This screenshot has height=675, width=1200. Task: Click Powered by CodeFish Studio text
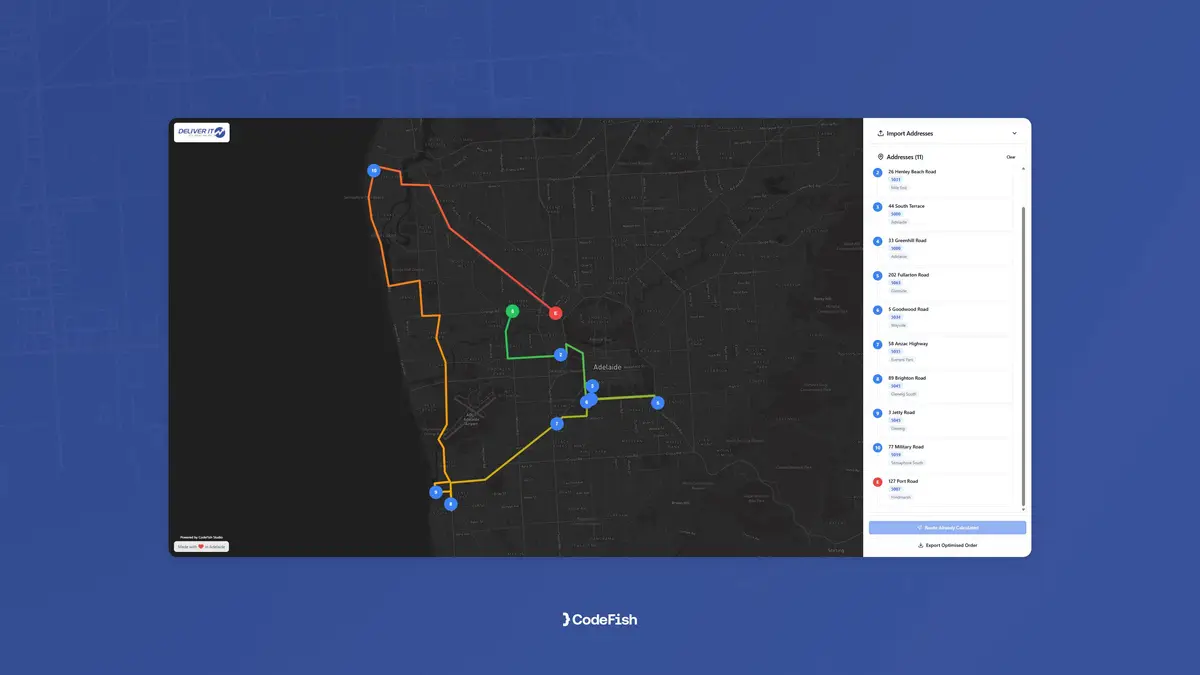tap(201, 537)
